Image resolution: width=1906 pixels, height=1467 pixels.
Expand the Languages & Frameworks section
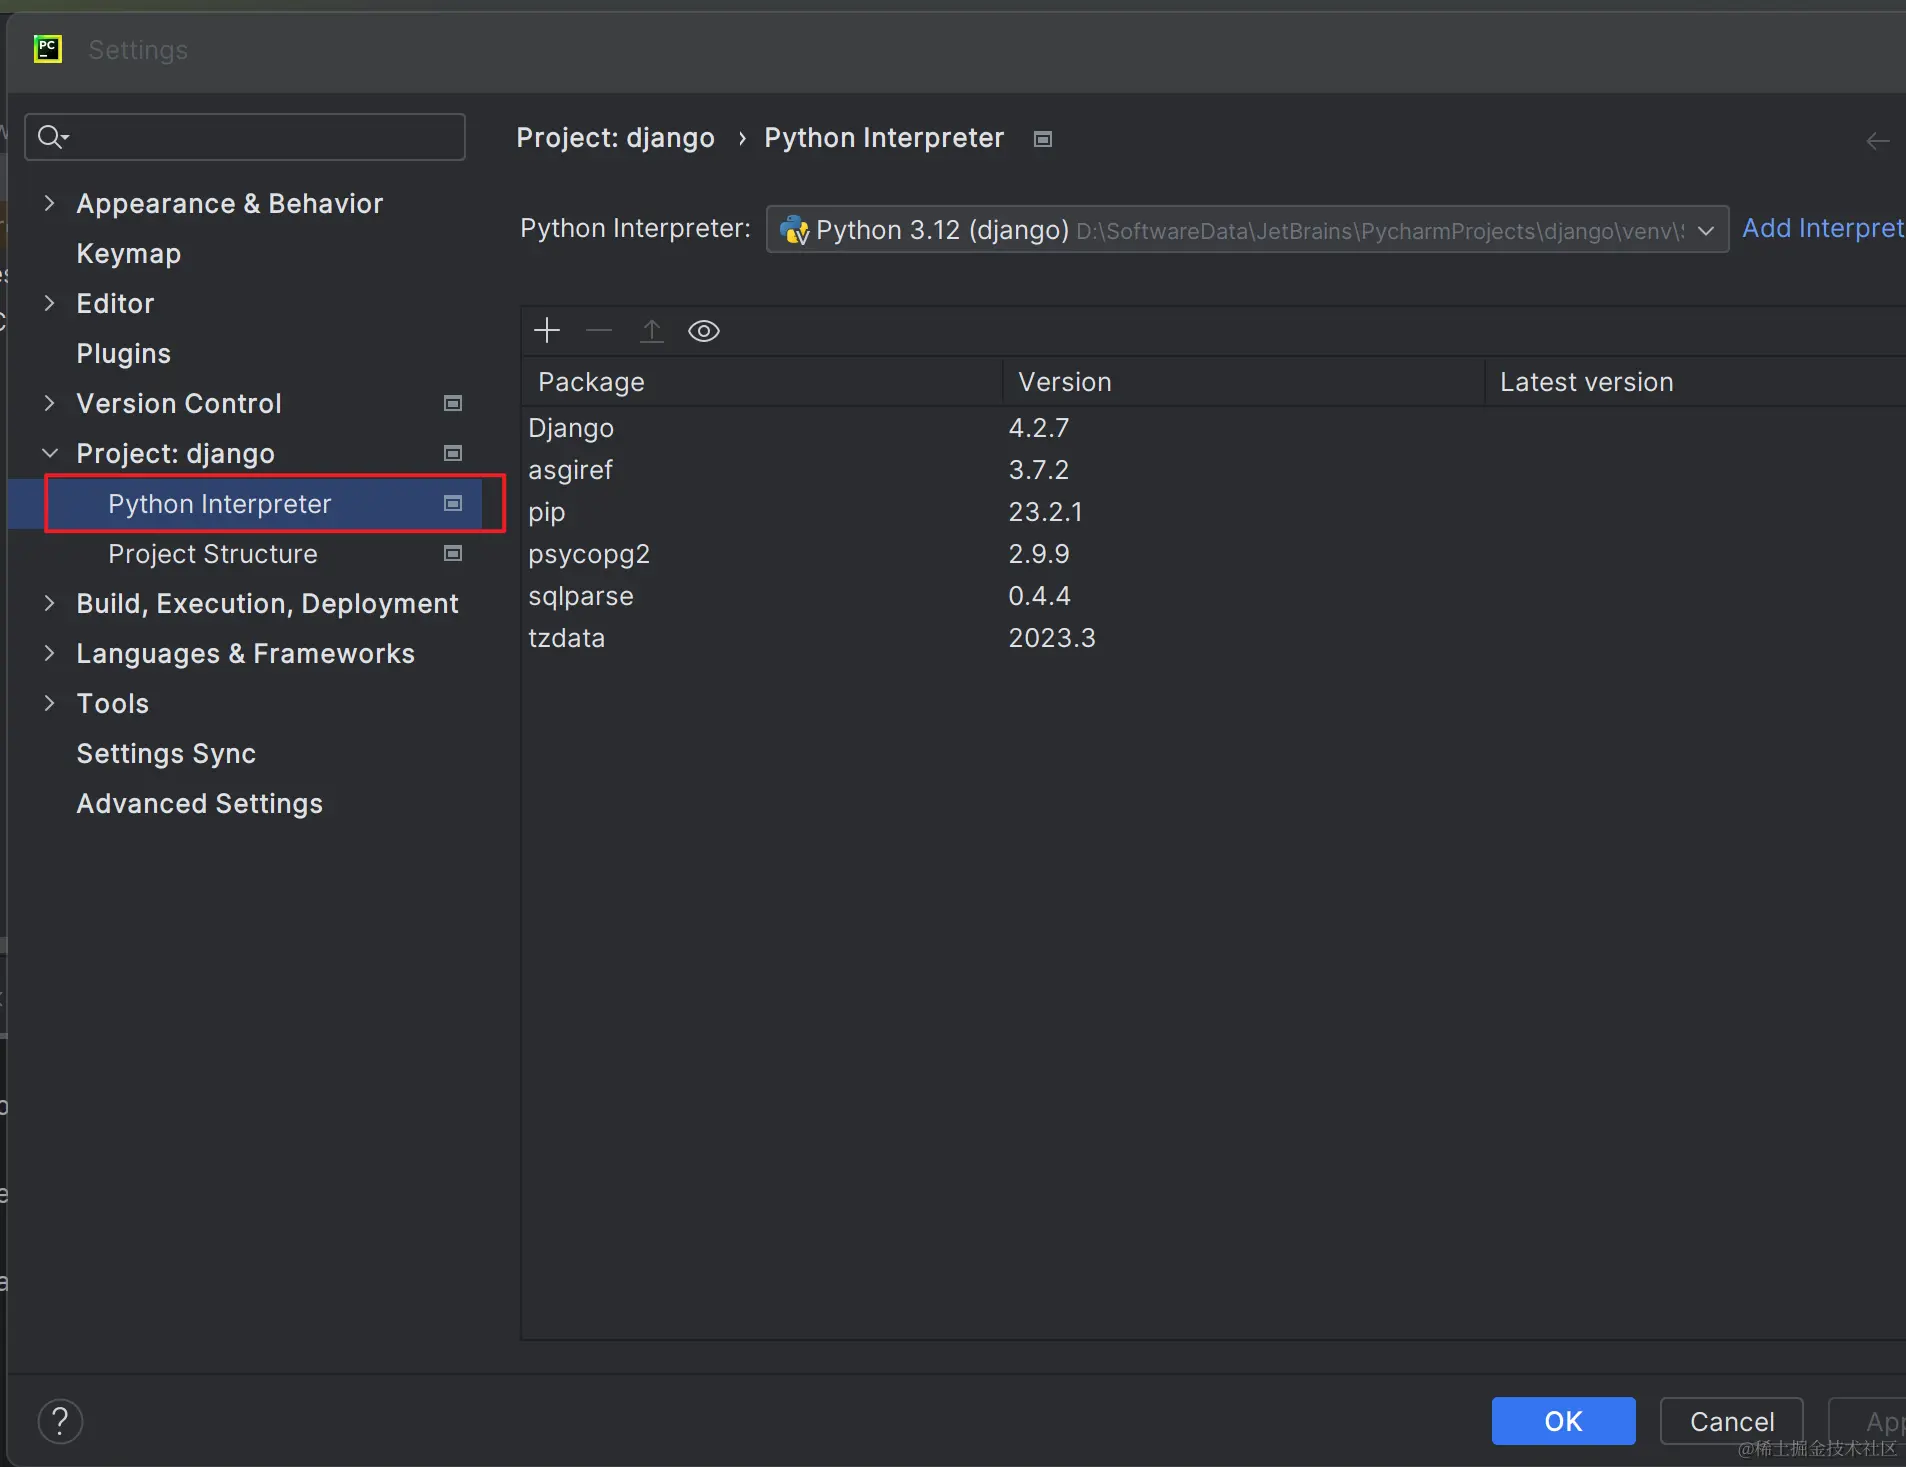pyautogui.click(x=50, y=654)
